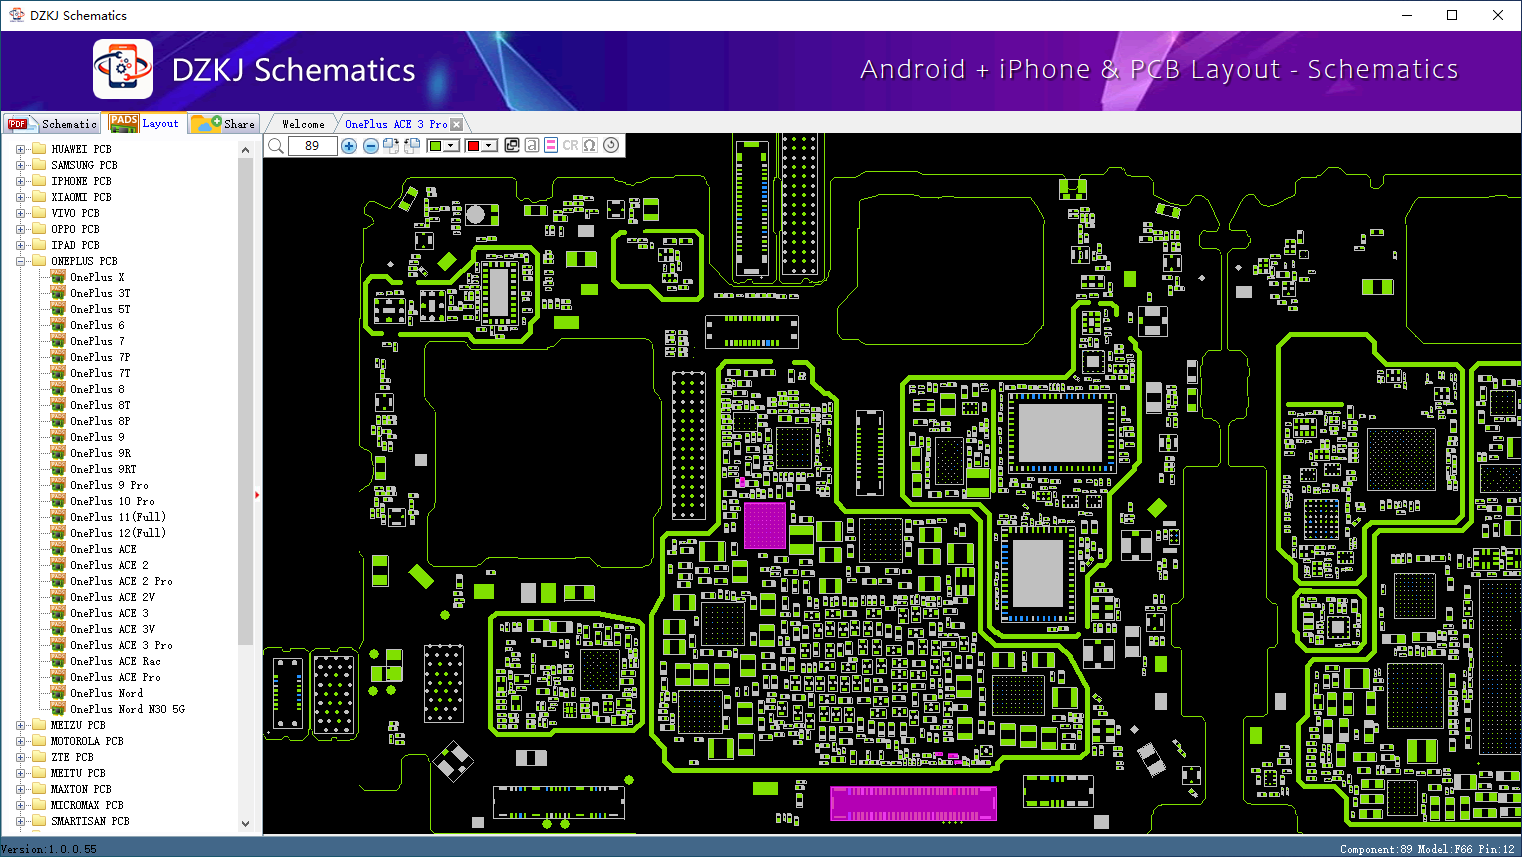Select the MICROMAX PCB folder

(87, 805)
